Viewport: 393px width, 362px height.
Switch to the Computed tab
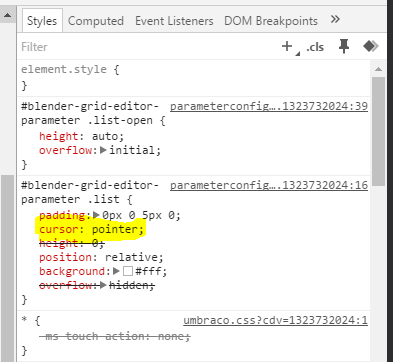96,21
